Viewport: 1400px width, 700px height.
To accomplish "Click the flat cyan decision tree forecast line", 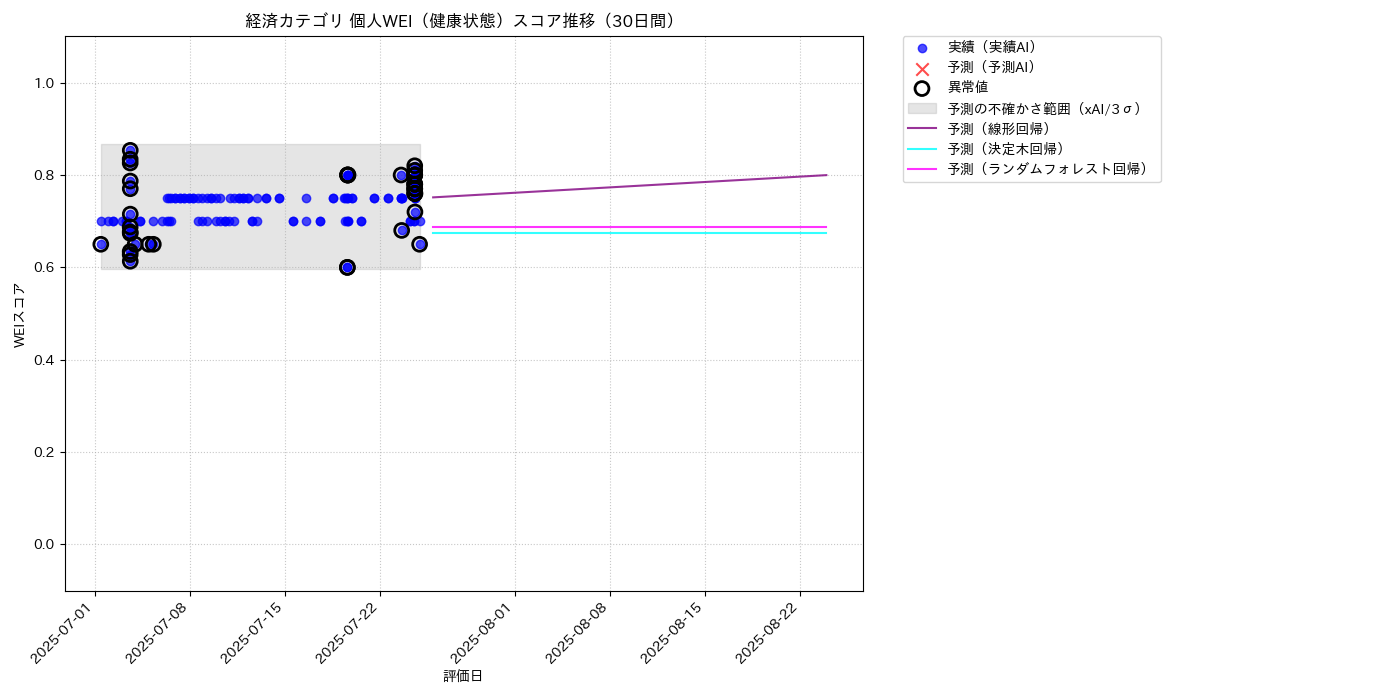I will tap(630, 233).
